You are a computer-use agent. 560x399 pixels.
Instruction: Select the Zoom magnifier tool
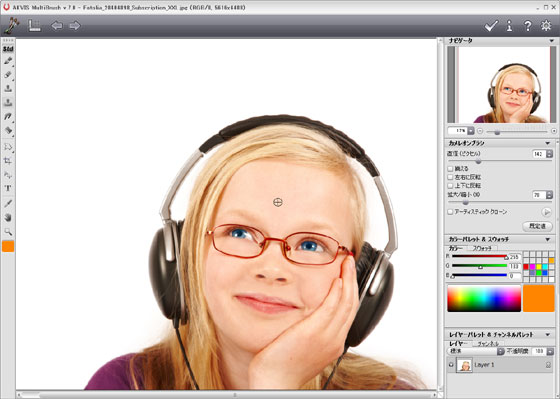(8, 232)
